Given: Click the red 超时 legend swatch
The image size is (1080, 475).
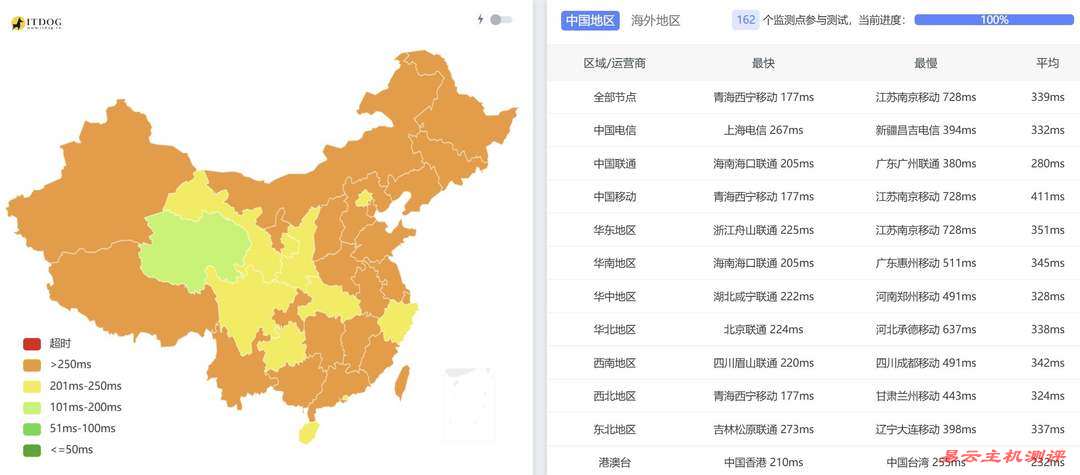Looking at the screenshot, I should point(32,343).
